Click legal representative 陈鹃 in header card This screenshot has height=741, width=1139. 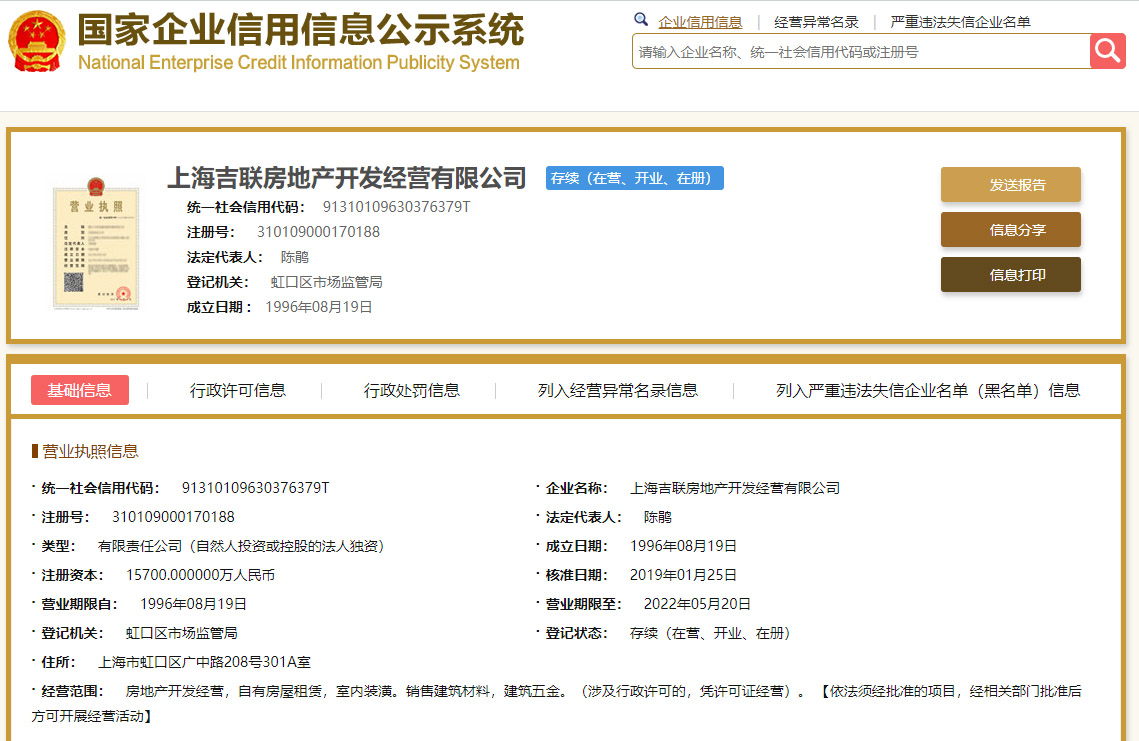pos(295,257)
